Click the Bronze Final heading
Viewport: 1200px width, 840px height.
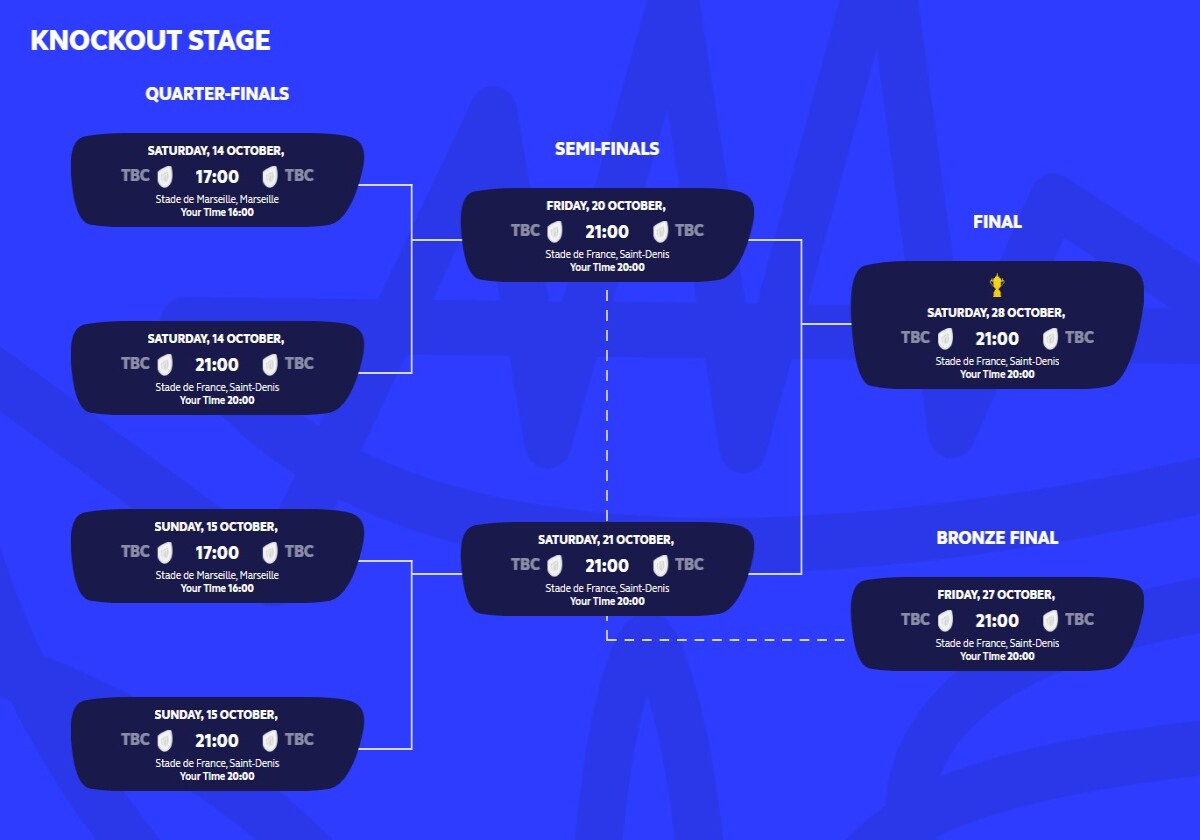(x=997, y=538)
